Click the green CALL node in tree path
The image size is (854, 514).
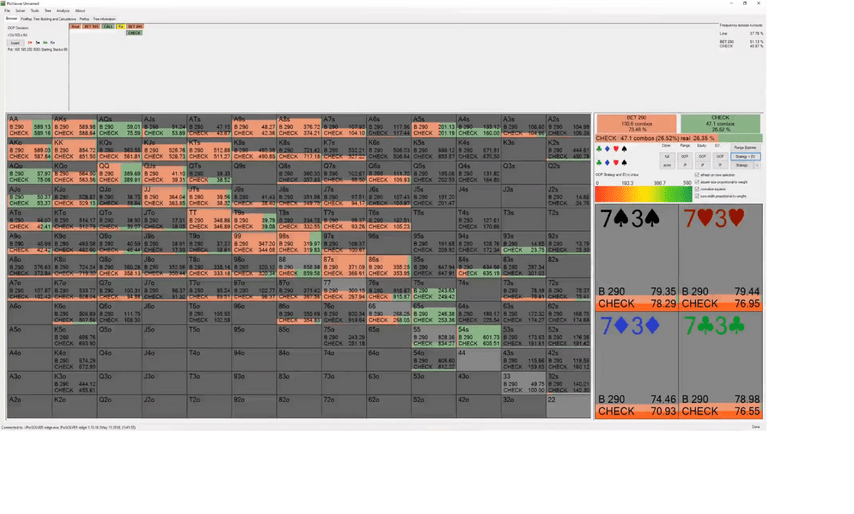point(108,27)
